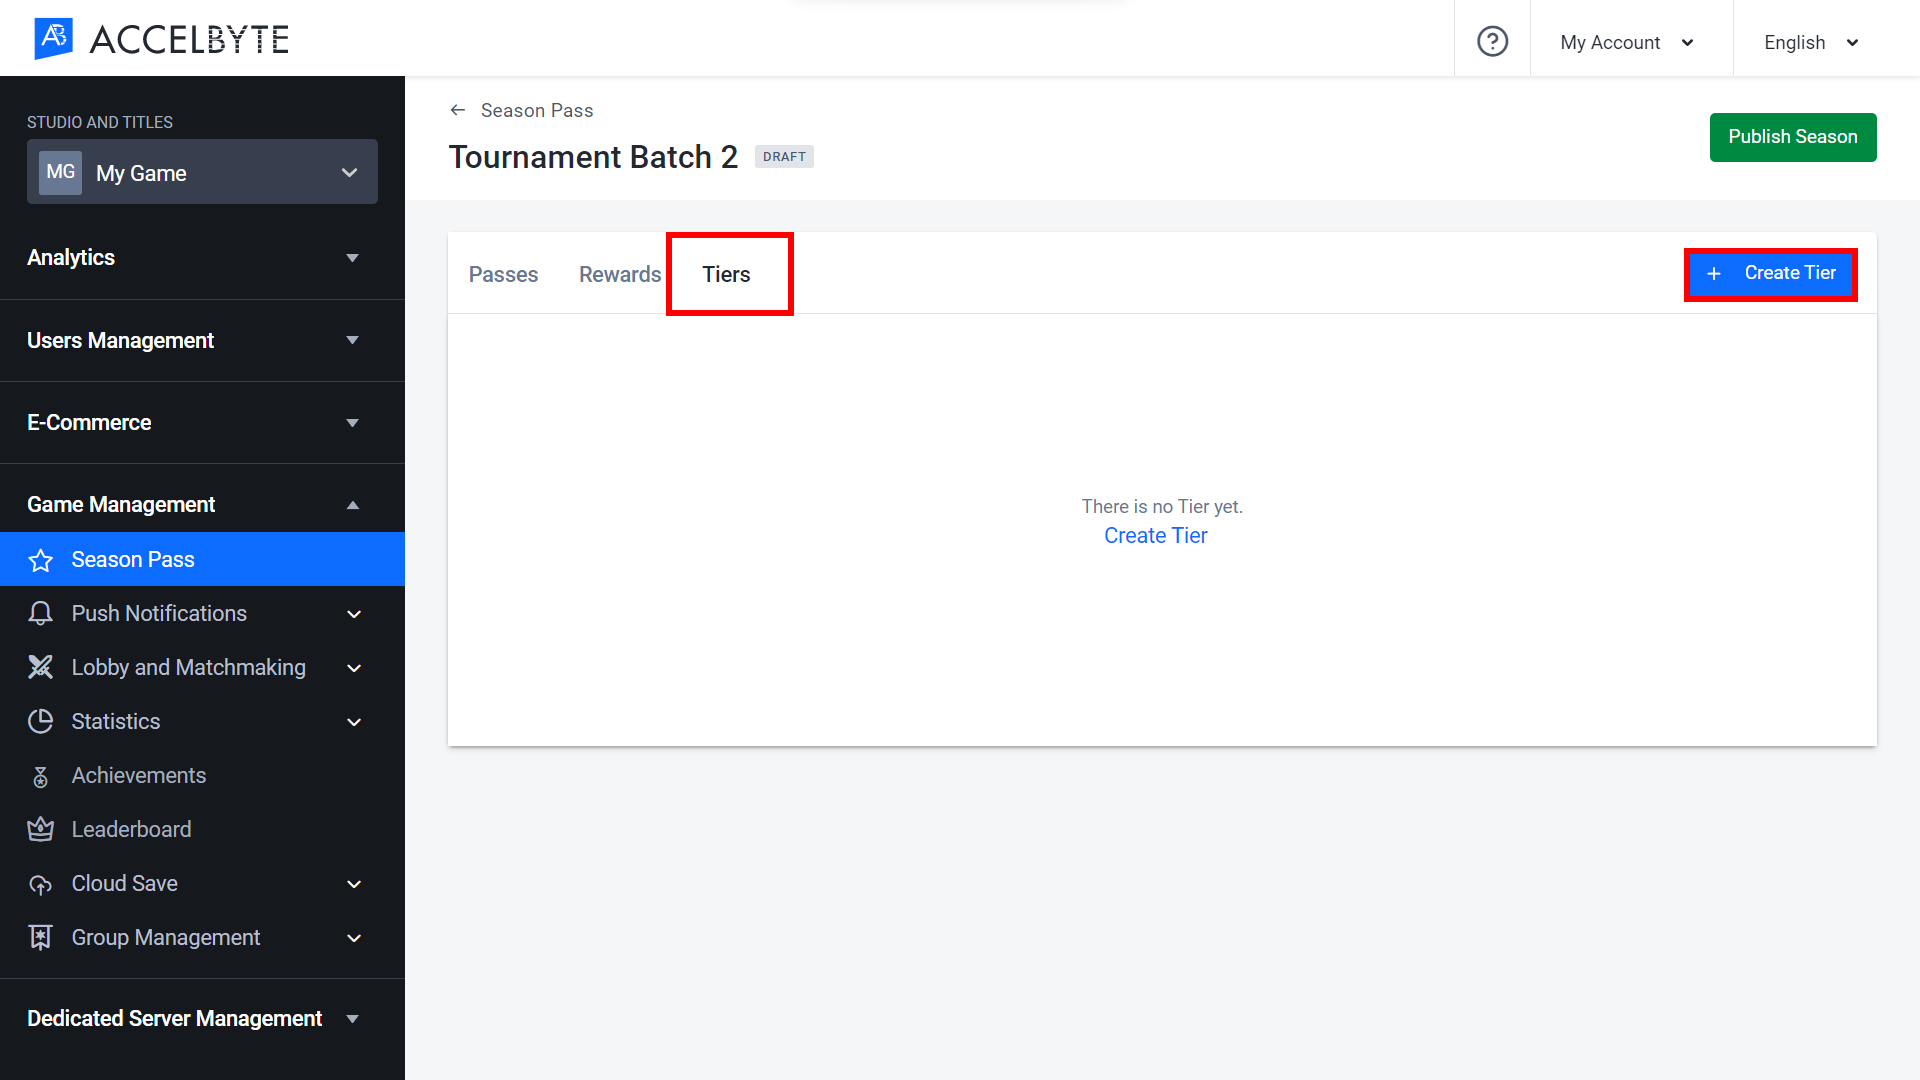Image resolution: width=1920 pixels, height=1080 pixels.
Task: Click the Achievements trophy icon
Action: (41, 775)
